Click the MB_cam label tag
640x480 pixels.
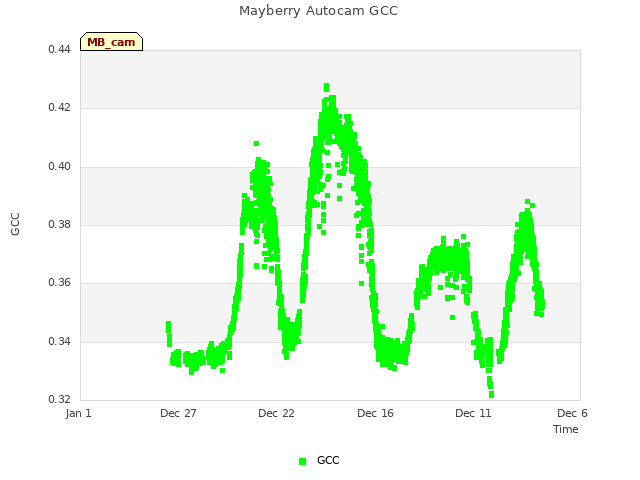(111, 42)
